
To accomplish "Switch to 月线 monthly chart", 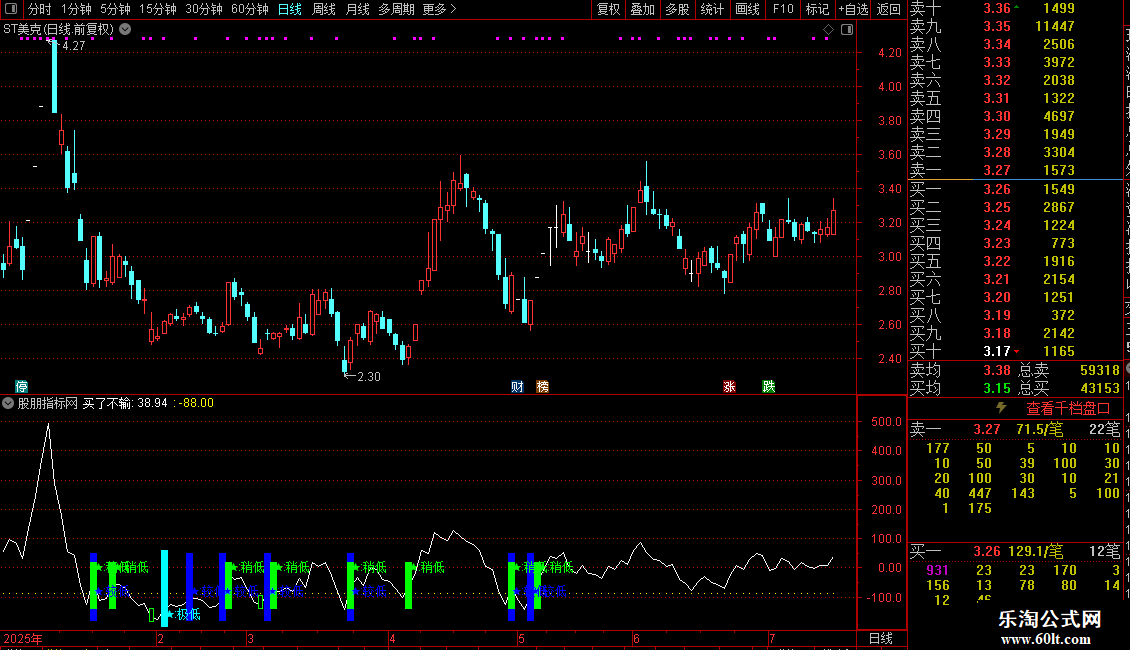I will click(357, 9).
